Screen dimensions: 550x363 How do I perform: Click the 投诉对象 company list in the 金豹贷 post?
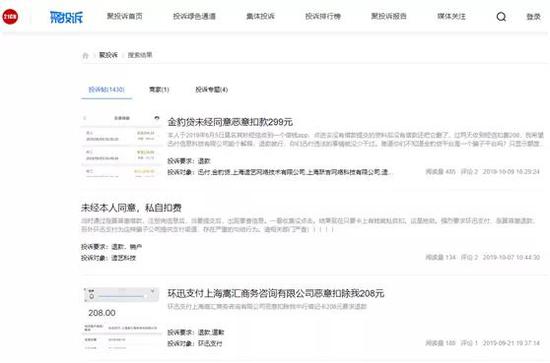(x=279, y=172)
